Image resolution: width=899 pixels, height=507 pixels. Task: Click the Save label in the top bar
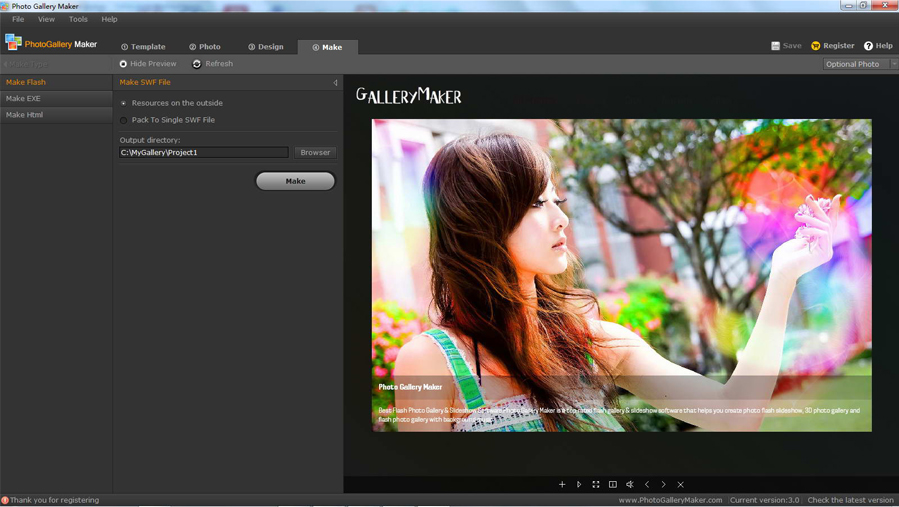[x=792, y=46]
